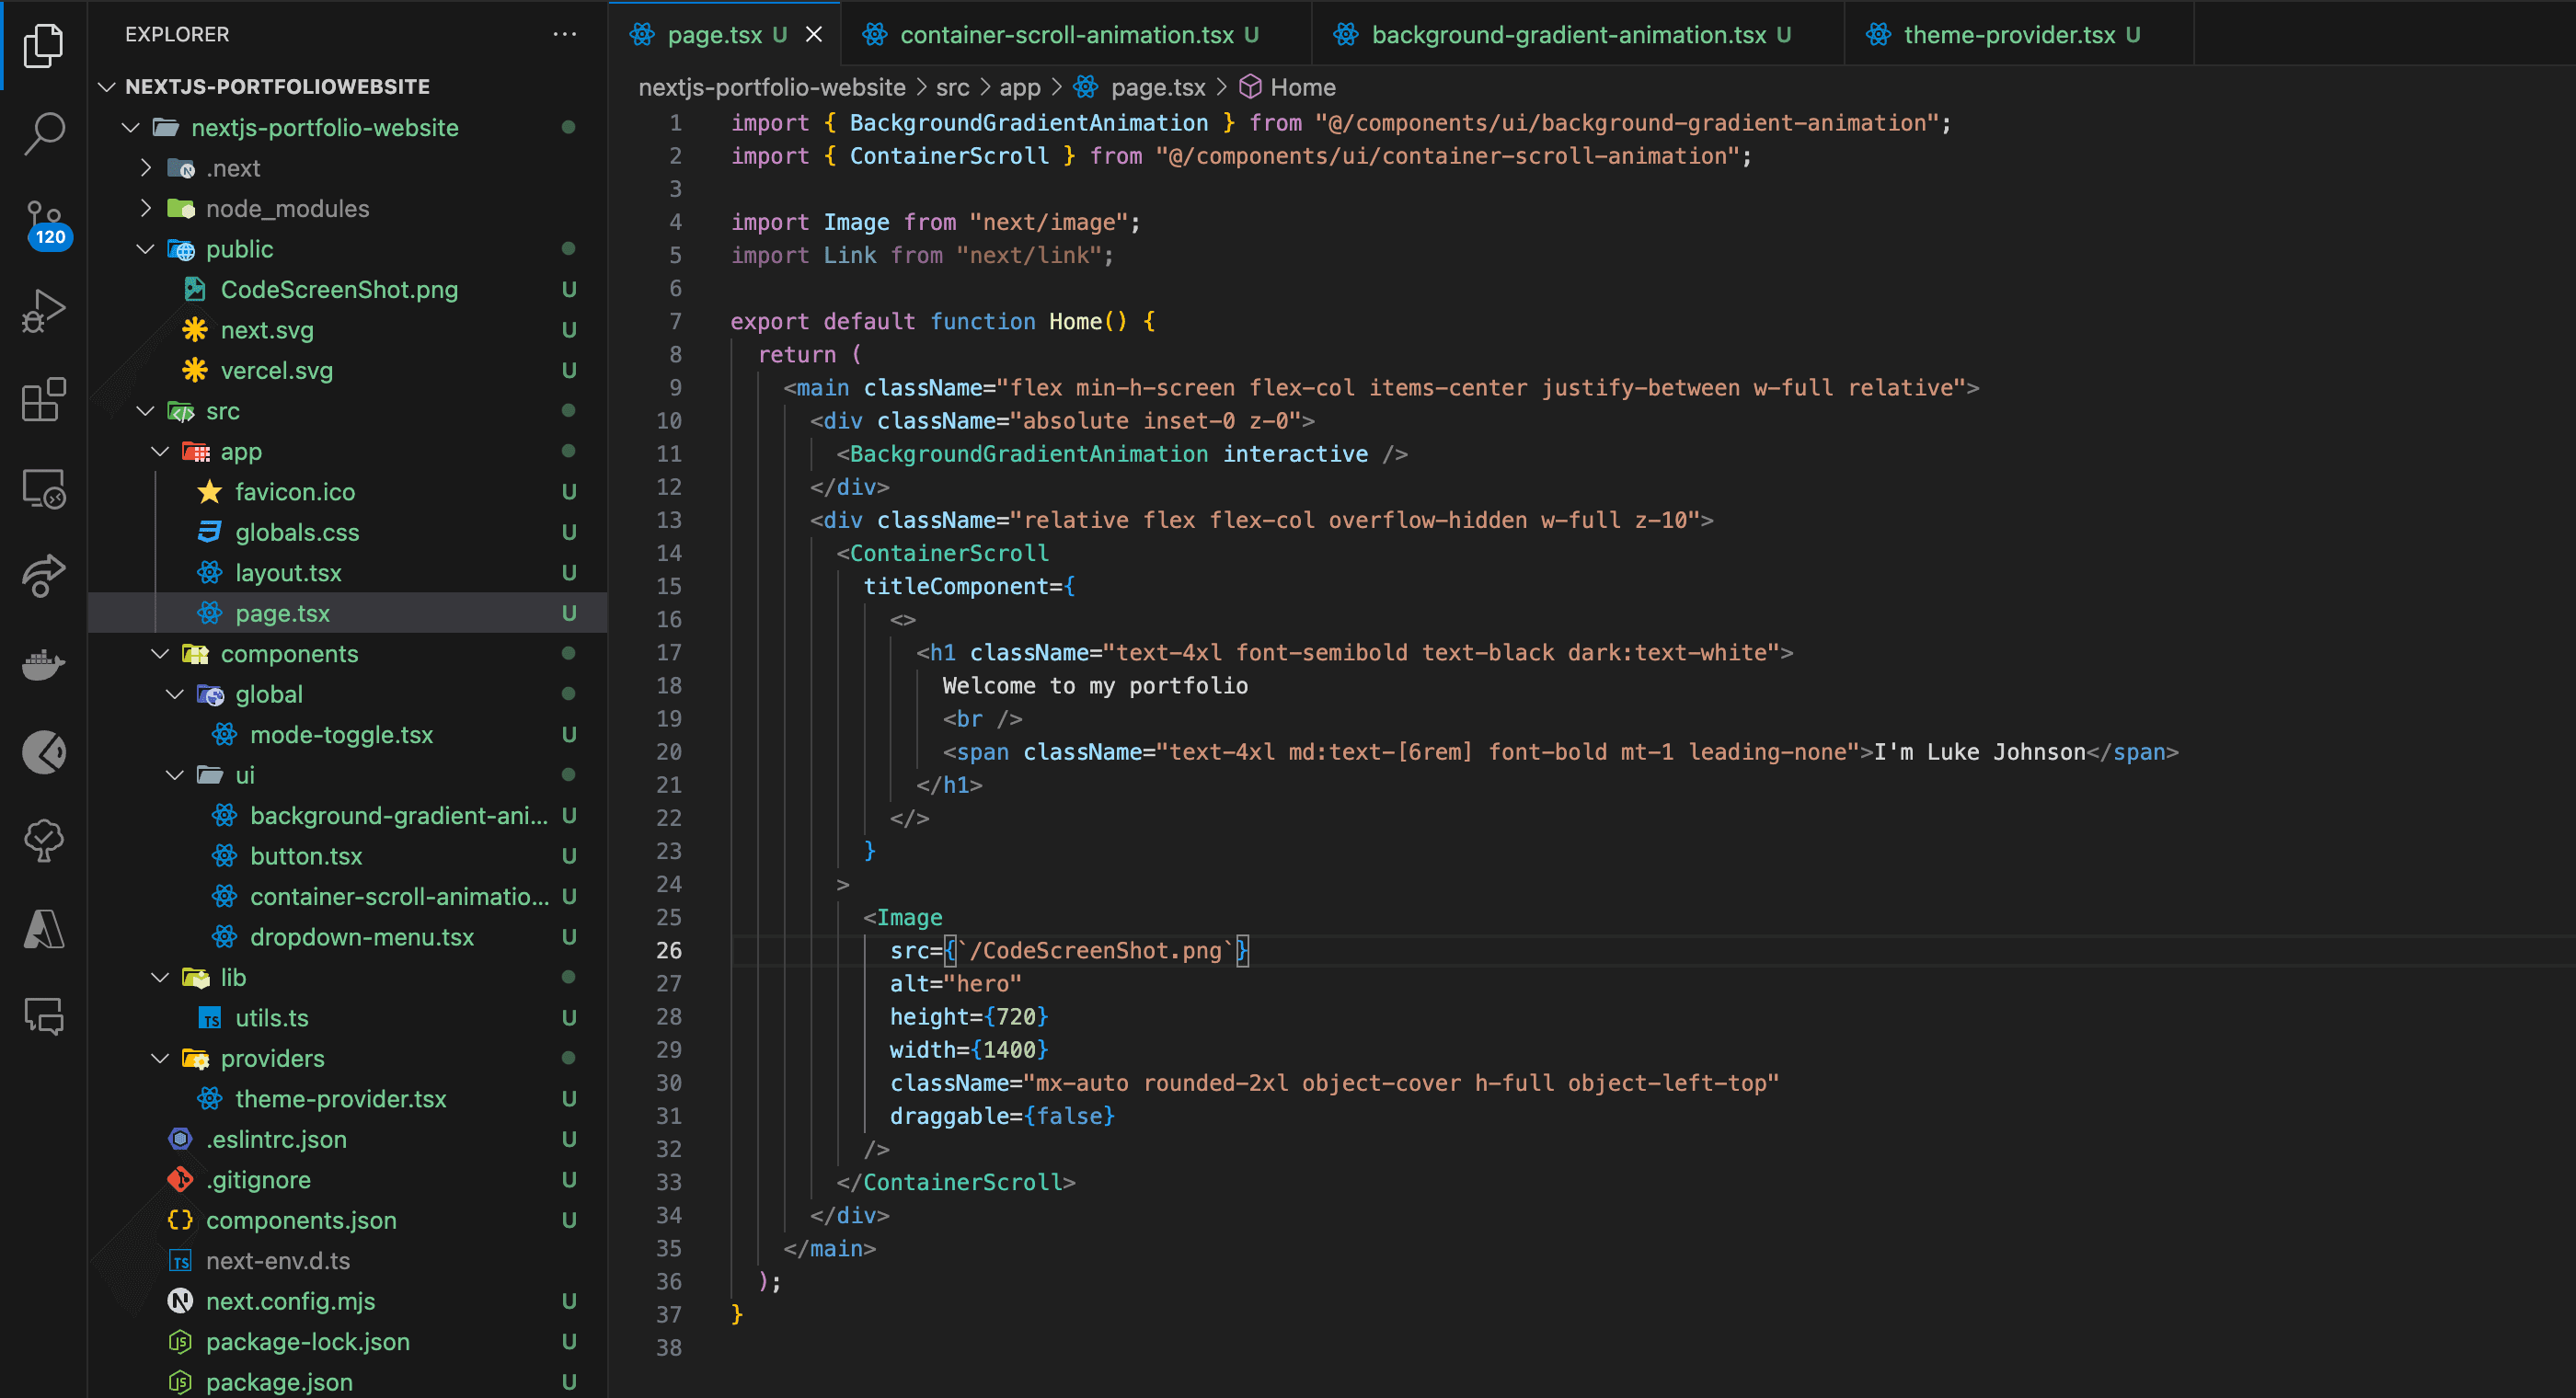
Task: Open .eslintrc.json file
Action: (347, 1139)
